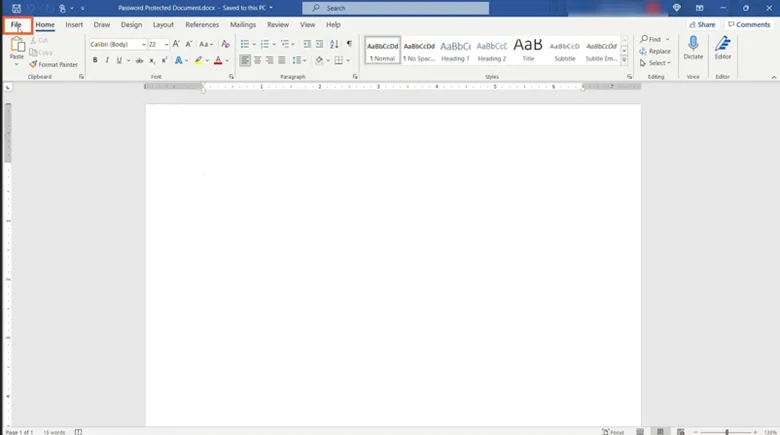Select the Layout tab
This screenshot has height=435, width=780.
point(163,25)
